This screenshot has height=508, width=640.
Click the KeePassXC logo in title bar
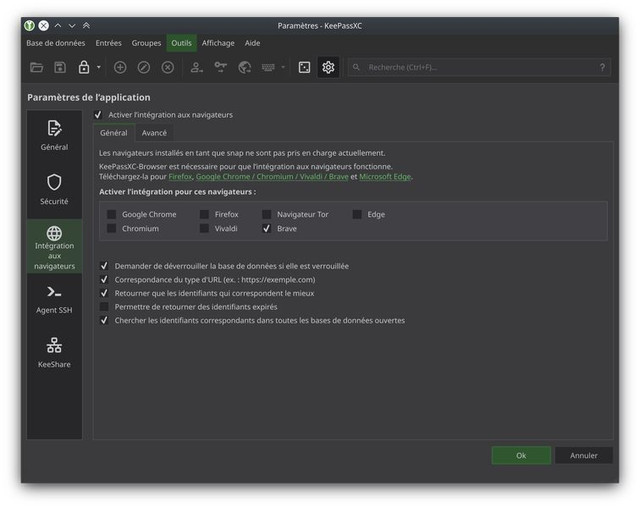29,26
